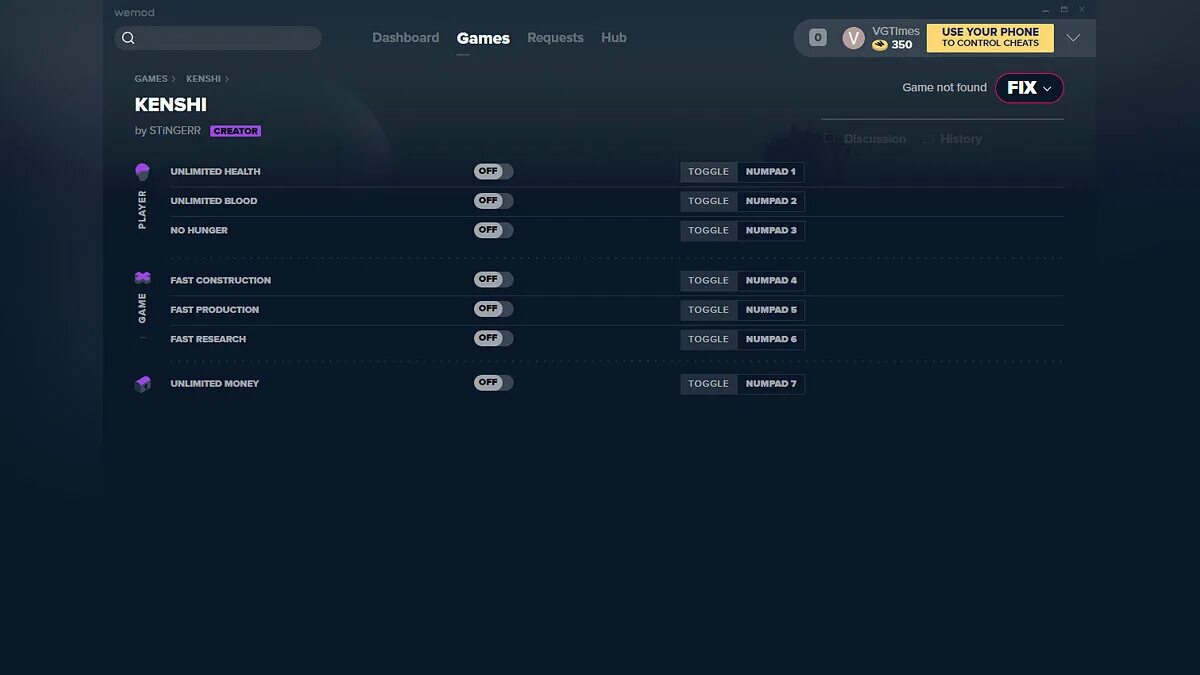Image resolution: width=1200 pixels, height=675 pixels.
Task: Click the chevron after GAMES breadcrumb
Action: 173,79
